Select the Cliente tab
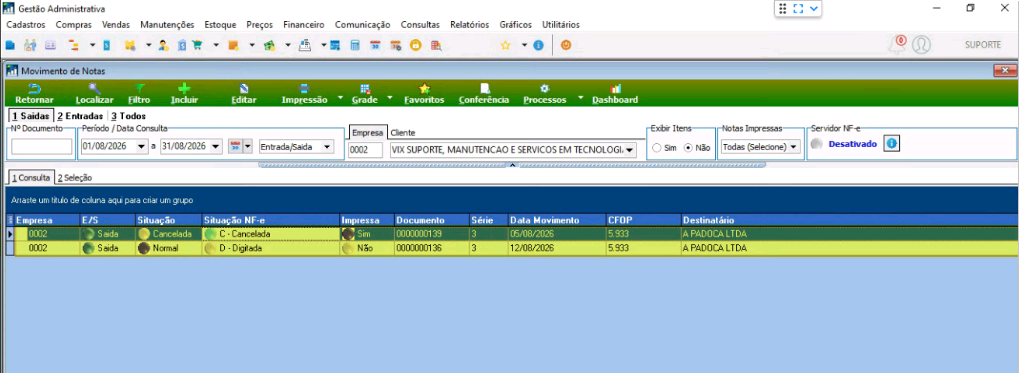This screenshot has height=373, width=1019. point(403,133)
